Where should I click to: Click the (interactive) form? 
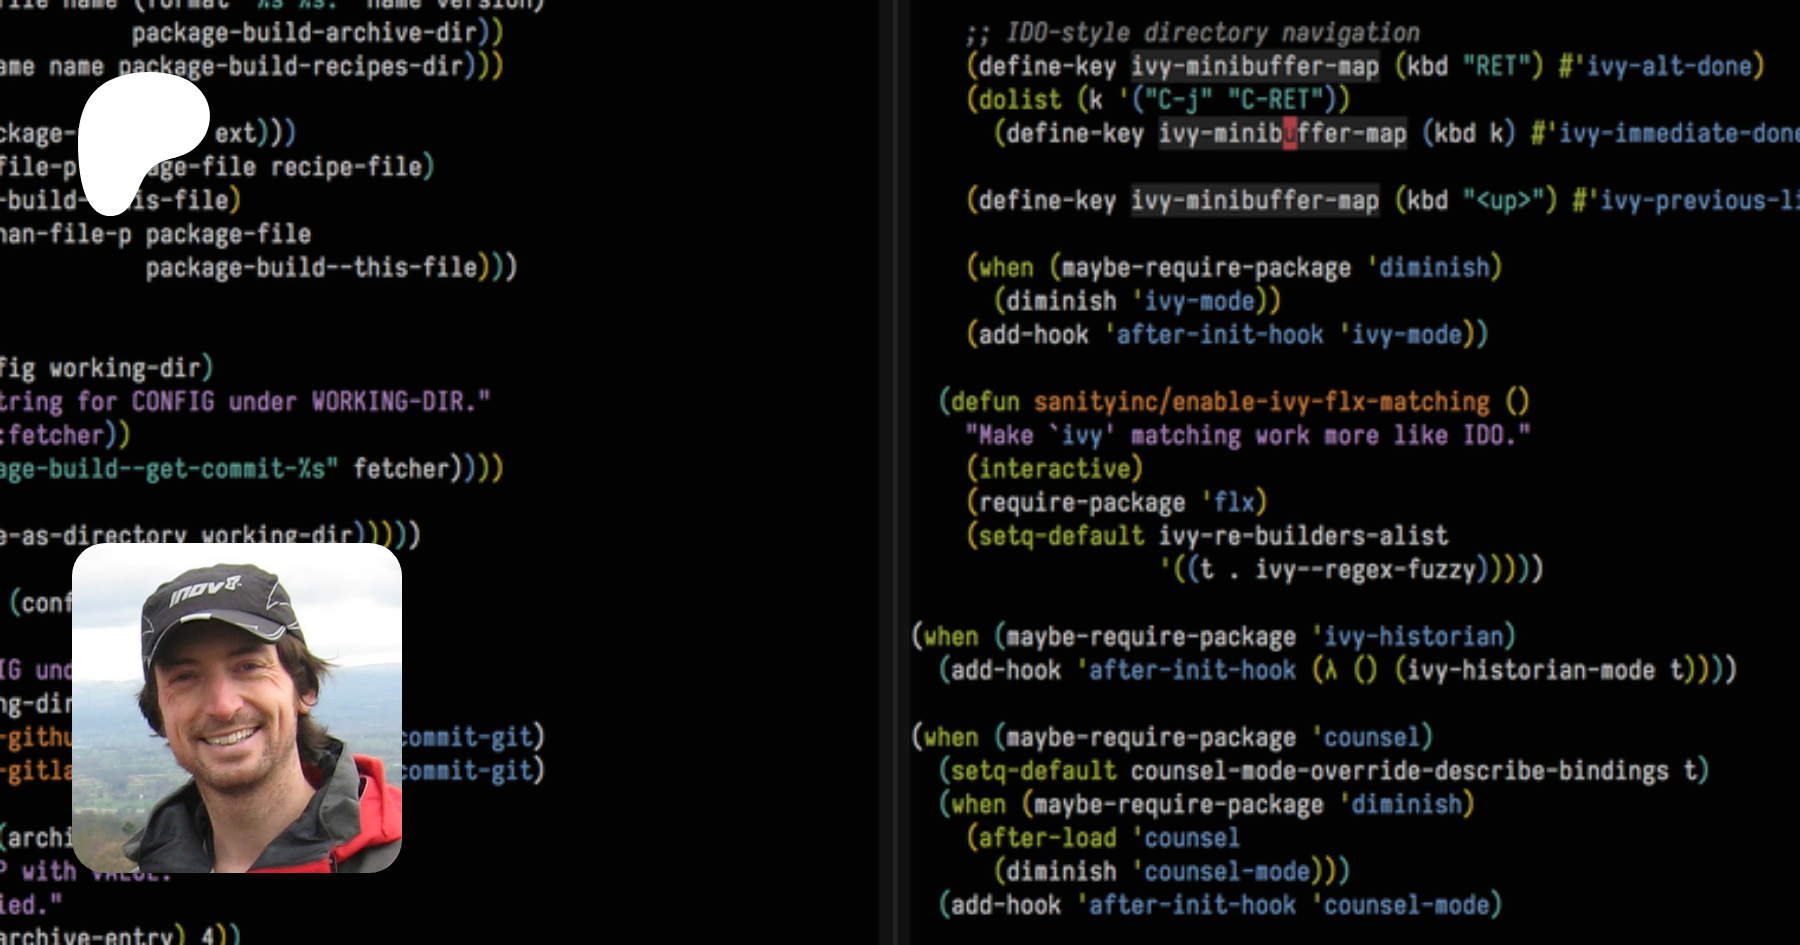tap(1054, 469)
